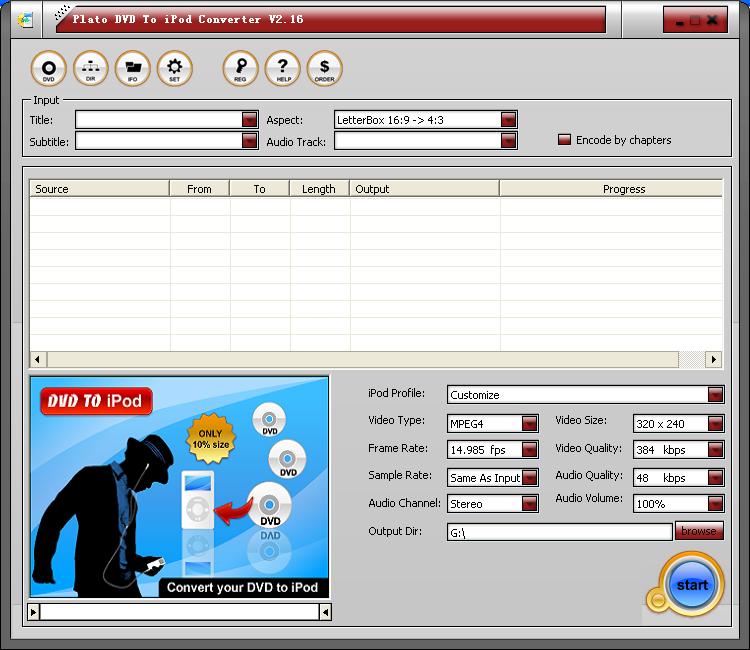Click the list scrollbar right arrow

(713, 359)
